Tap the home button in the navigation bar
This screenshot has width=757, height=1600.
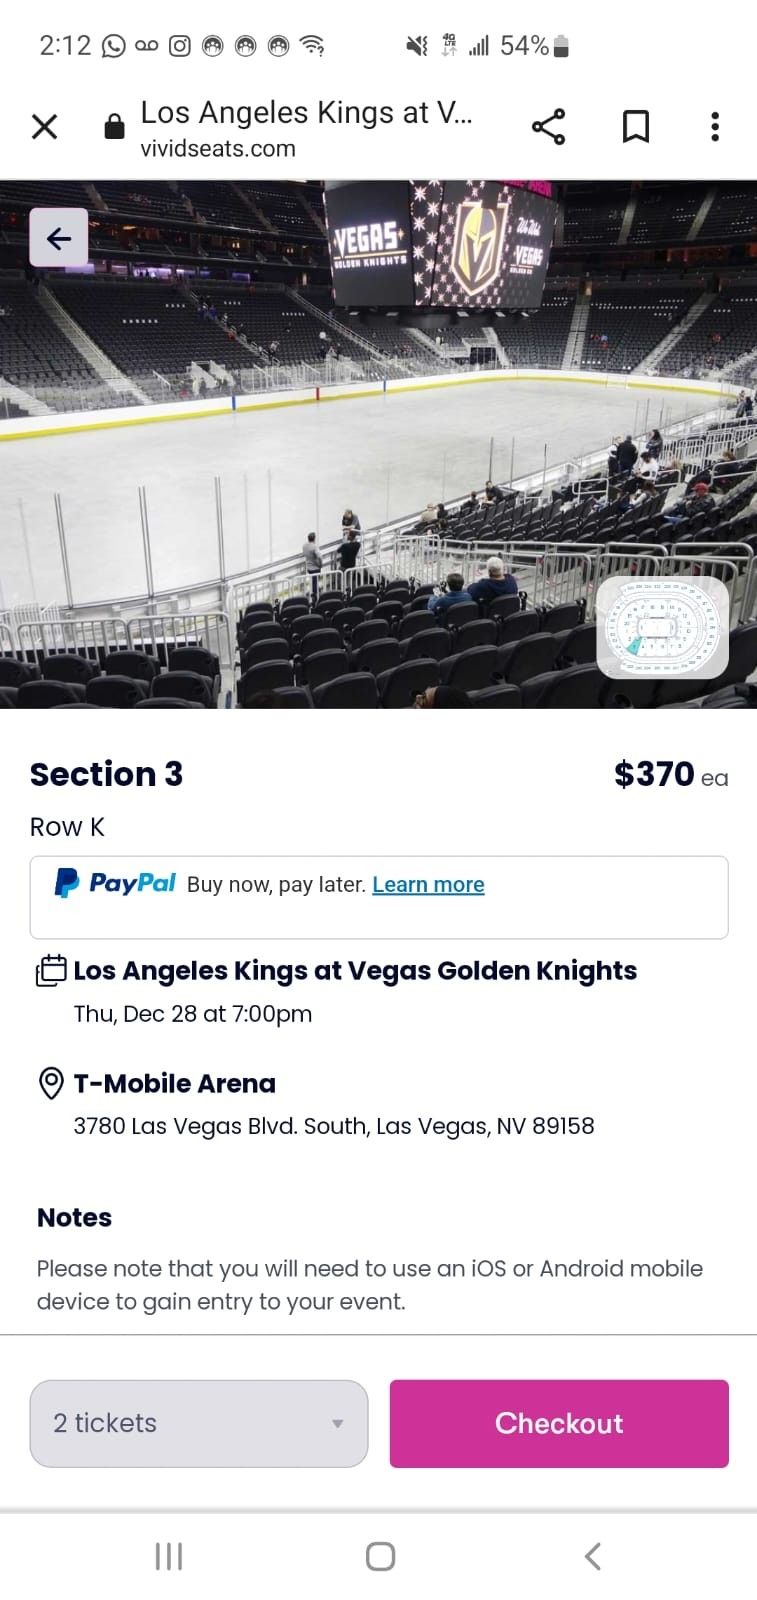pyautogui.click(x=378, y=1556)
